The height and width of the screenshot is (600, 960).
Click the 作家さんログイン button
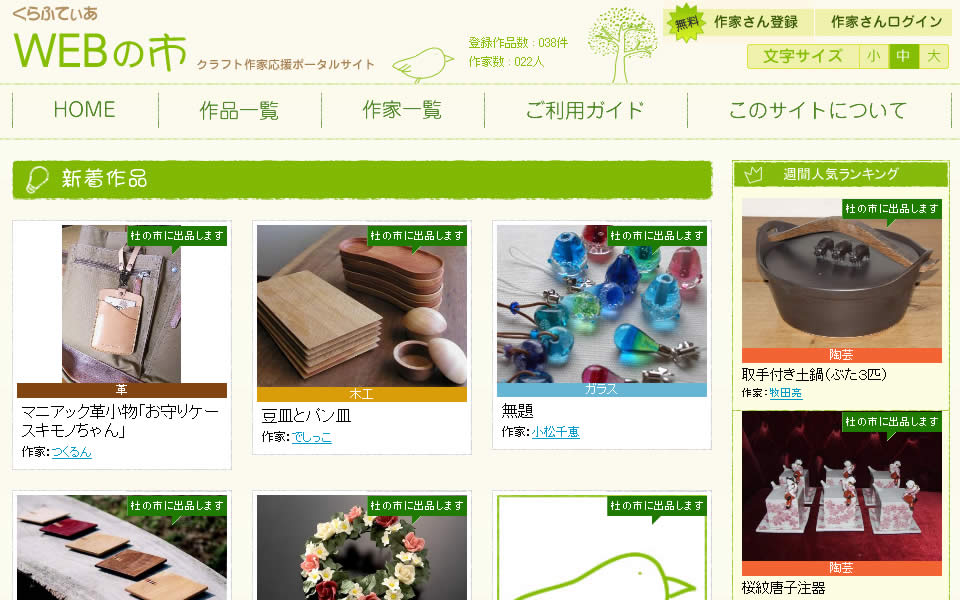click(x=887, y=22)
